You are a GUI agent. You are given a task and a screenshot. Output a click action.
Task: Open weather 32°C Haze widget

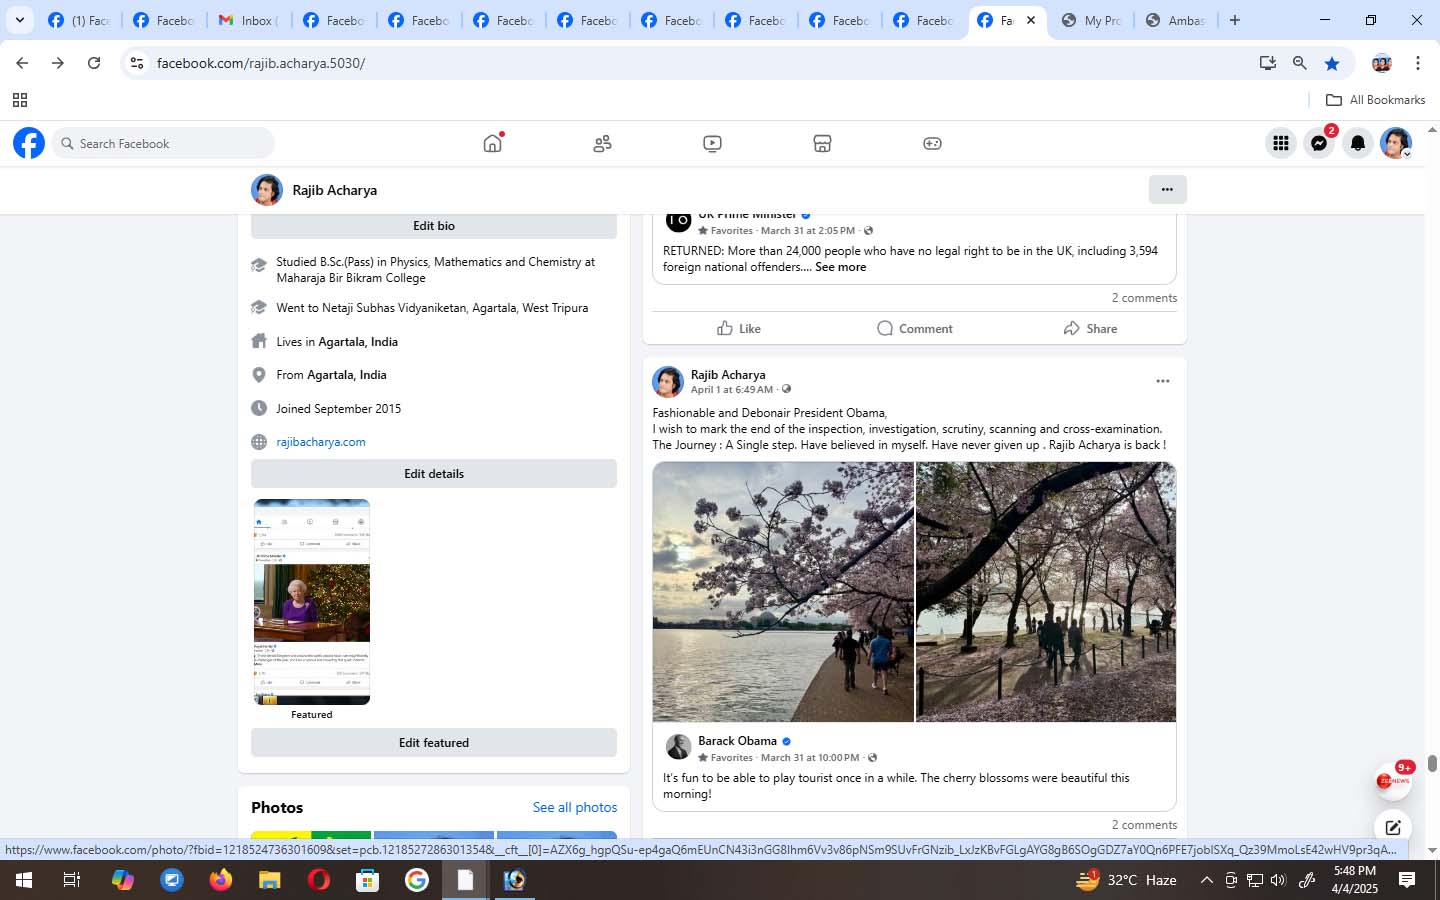coord(1126,880)
